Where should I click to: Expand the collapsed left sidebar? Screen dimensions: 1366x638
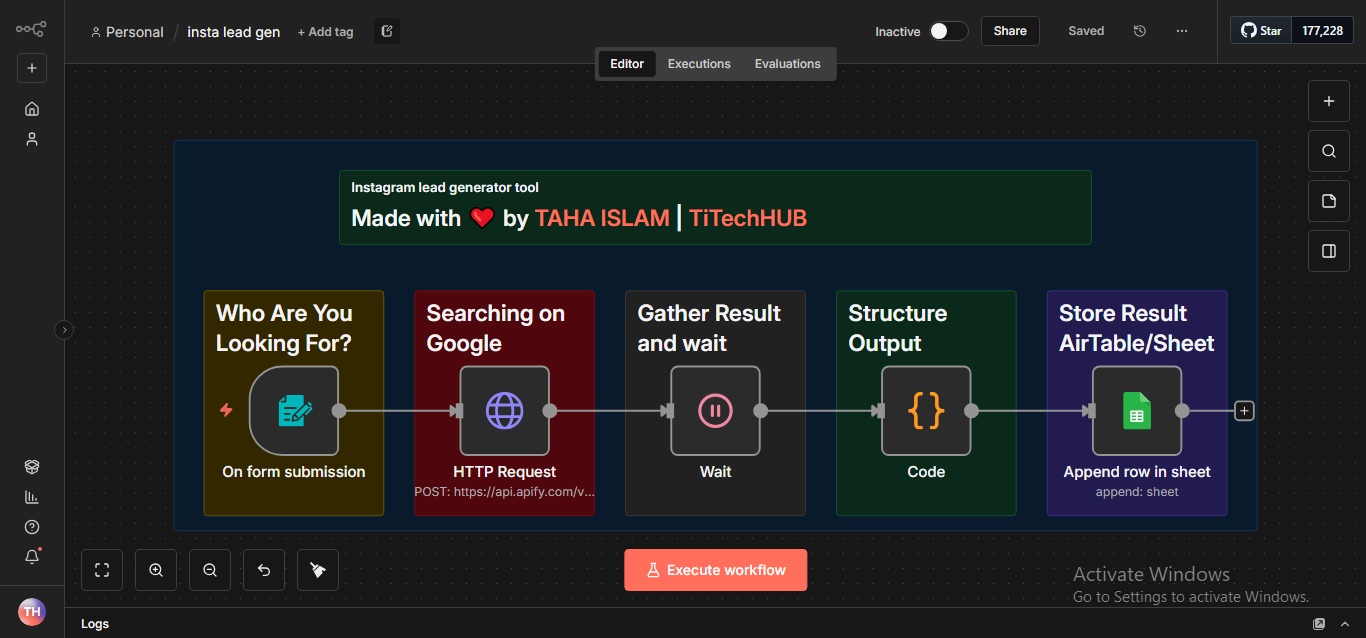coord(64,329)
